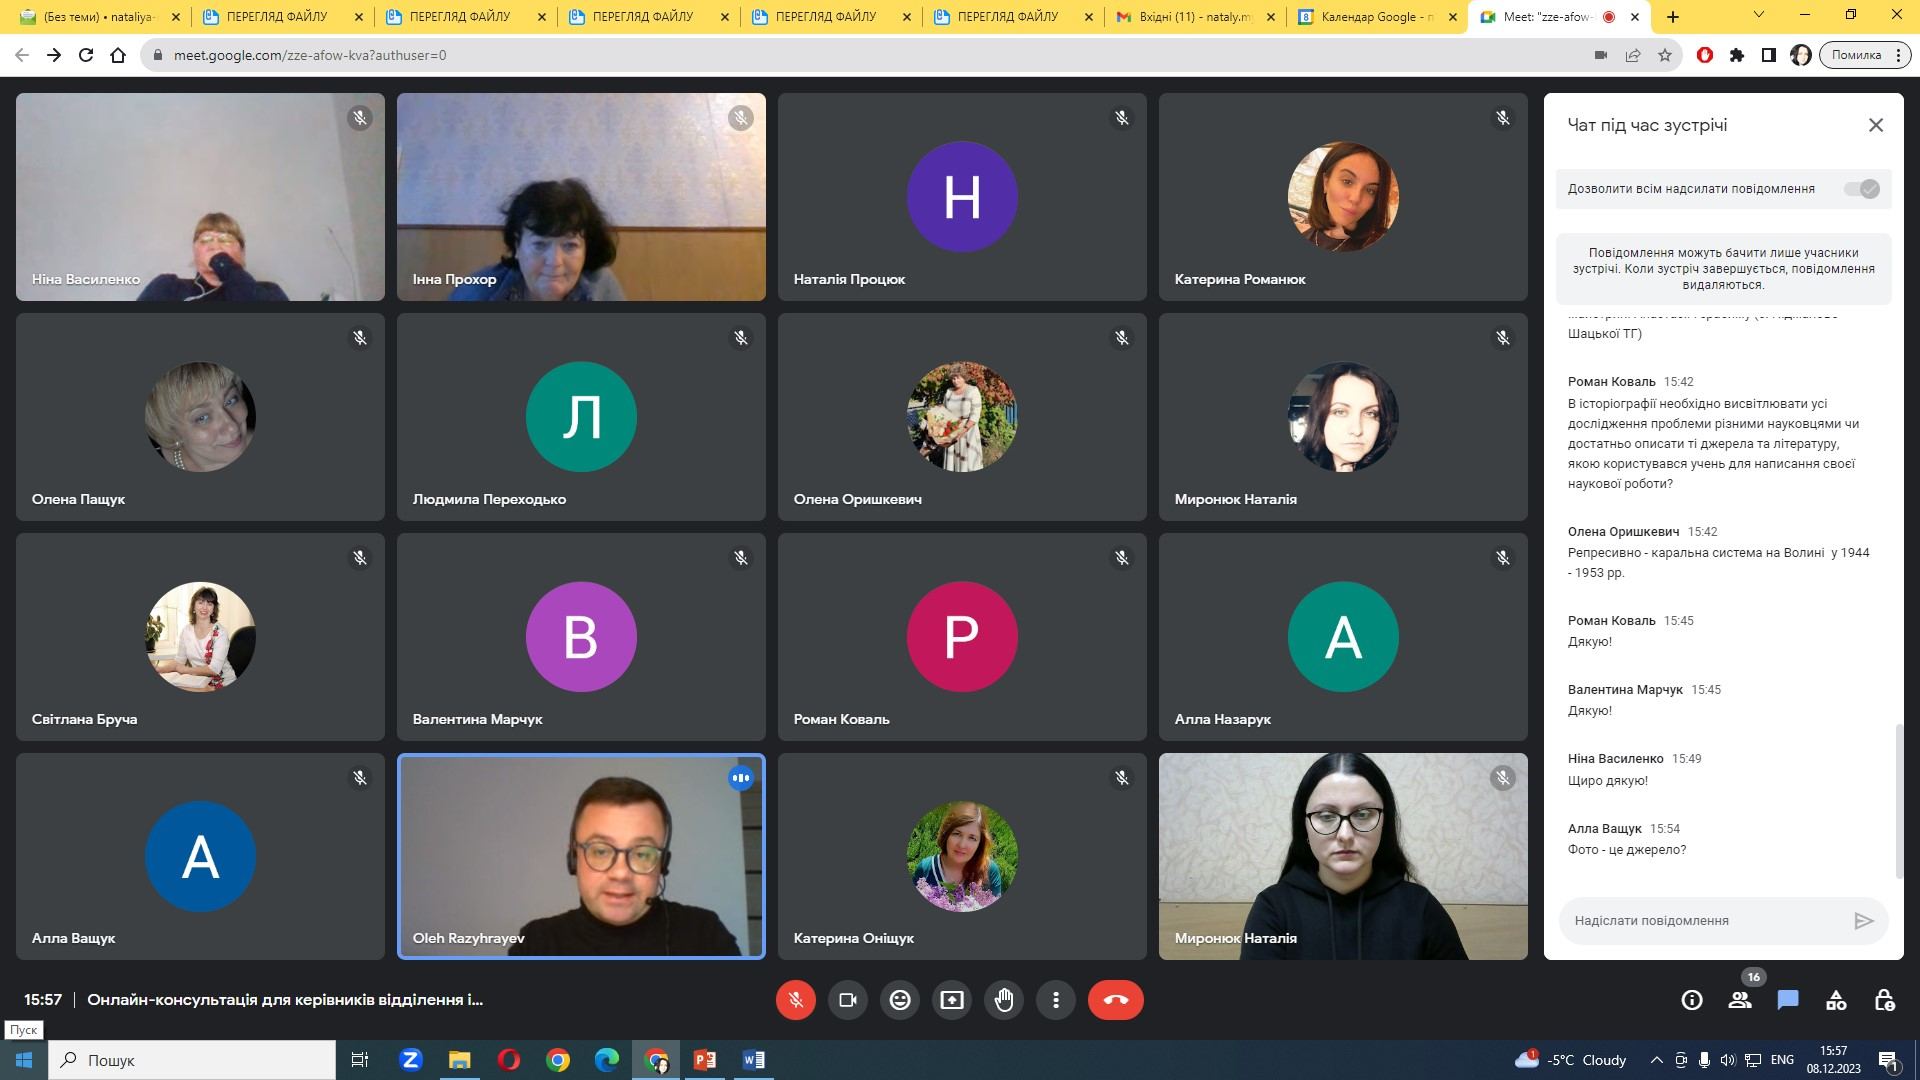Open the emoji reactions button

[x=900, y=1000]
